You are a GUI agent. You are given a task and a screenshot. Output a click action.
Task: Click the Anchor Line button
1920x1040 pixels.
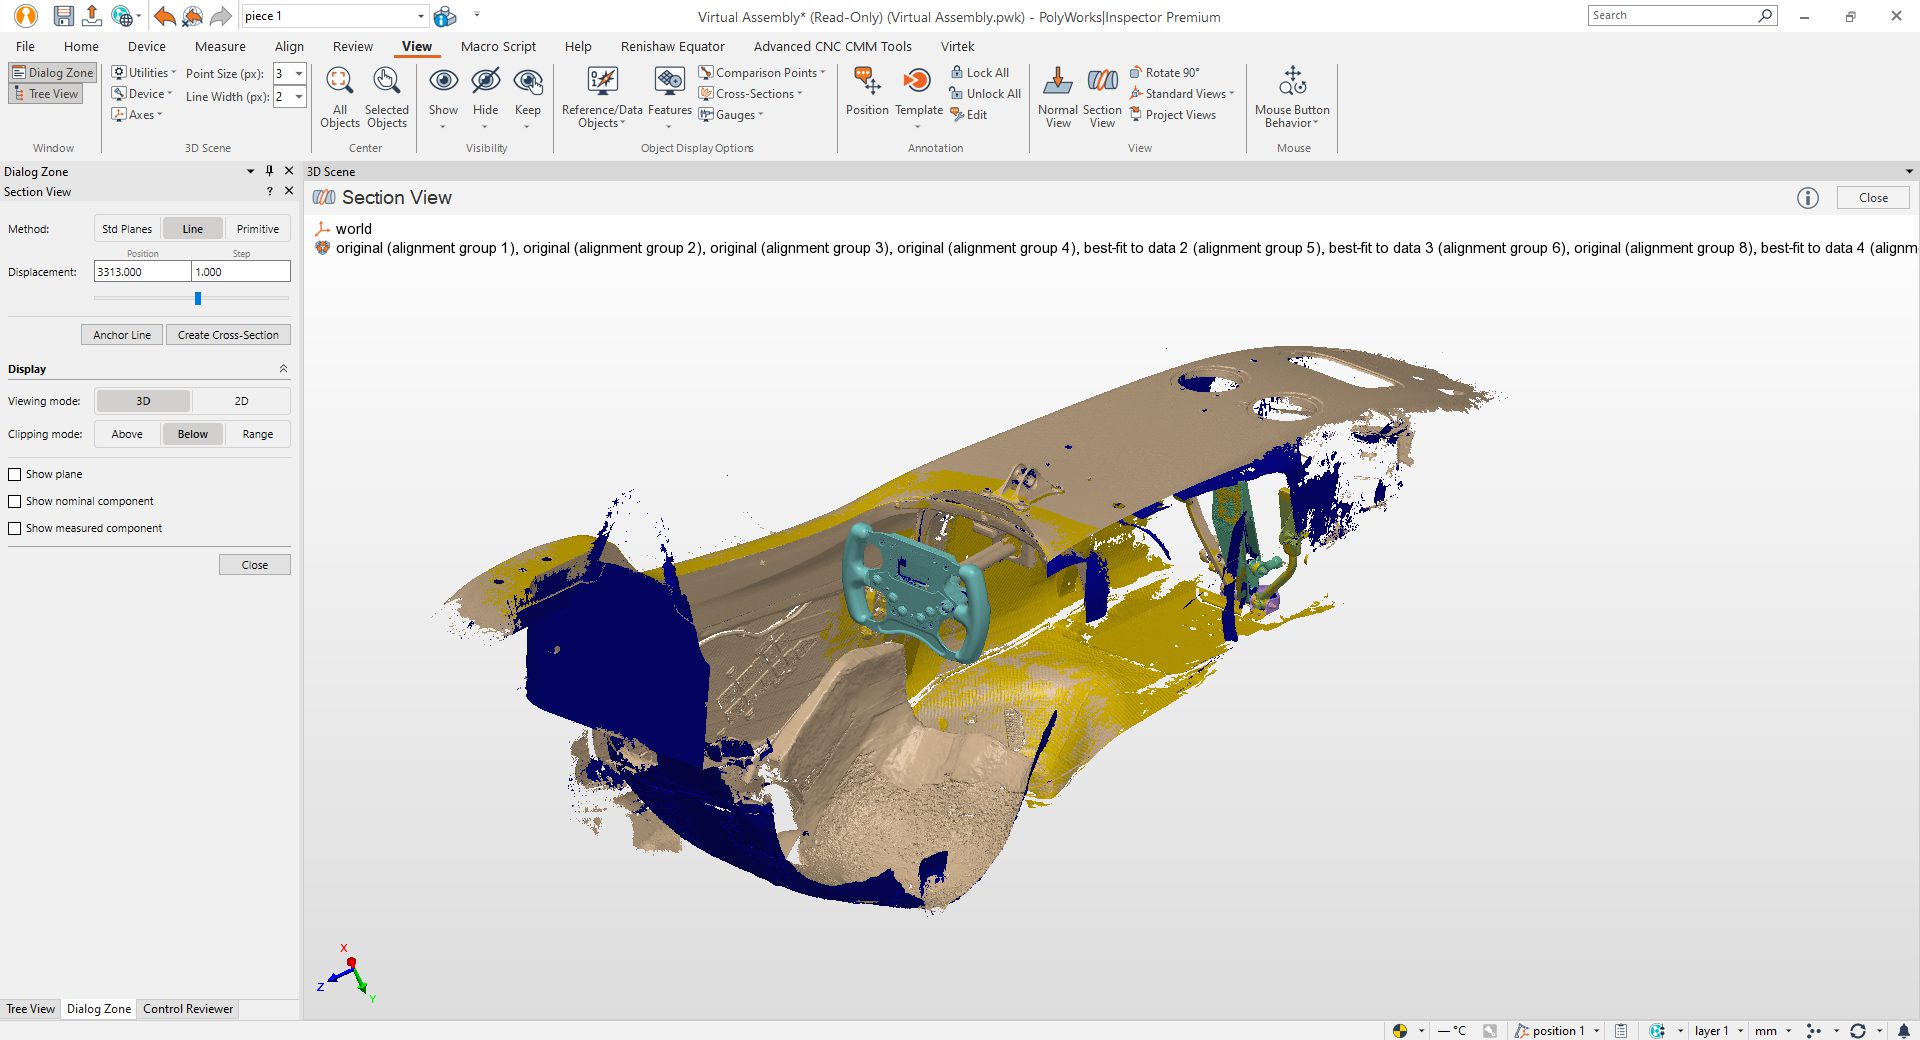(121, 334)
